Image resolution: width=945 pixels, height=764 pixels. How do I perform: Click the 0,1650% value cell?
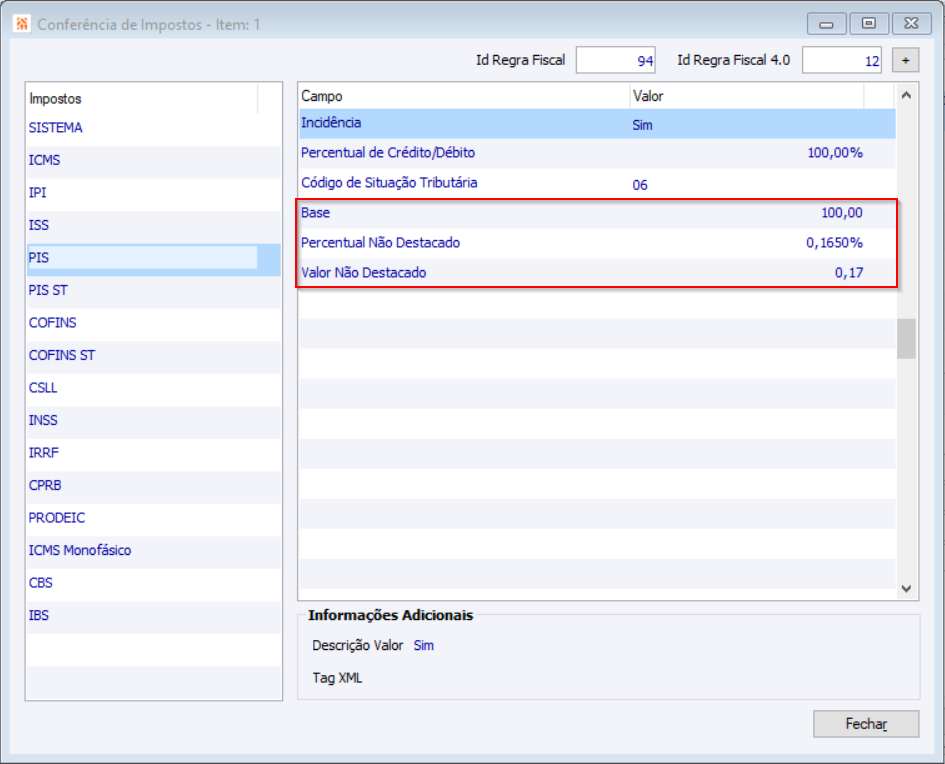[x=834, y=243]
